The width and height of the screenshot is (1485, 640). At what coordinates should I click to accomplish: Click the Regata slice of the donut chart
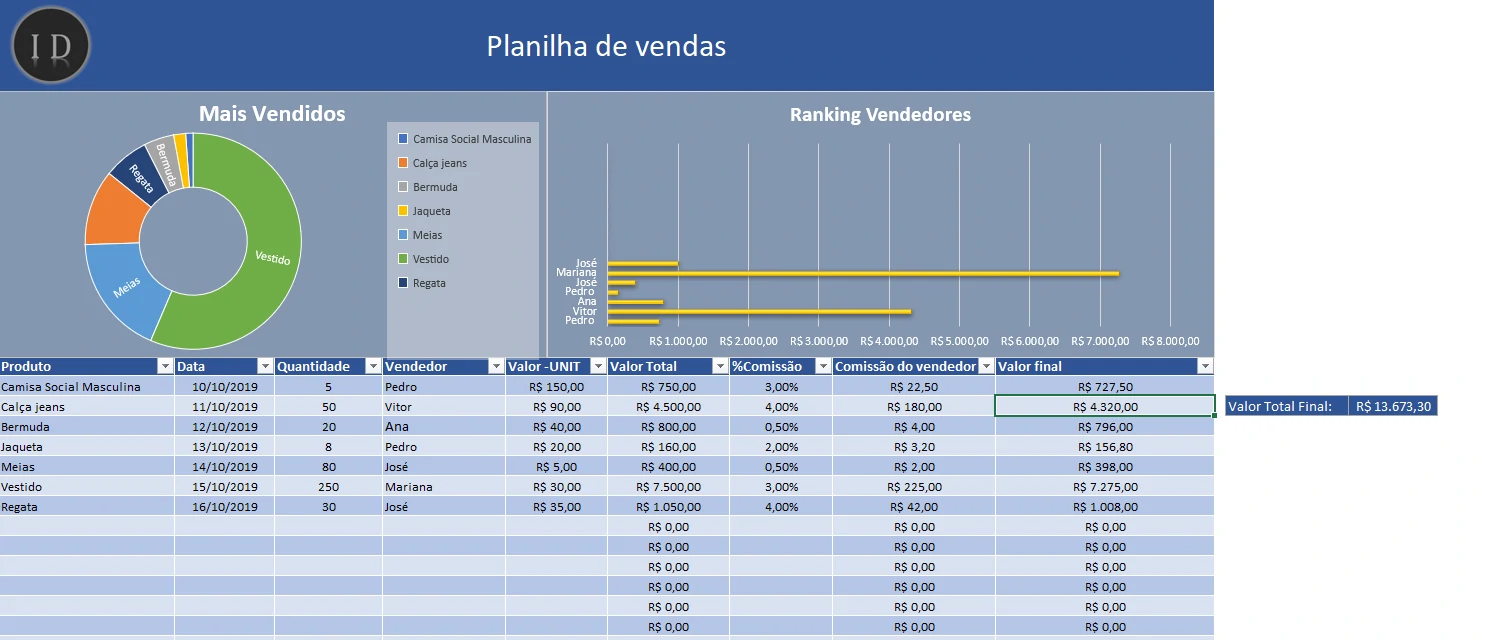140,173
